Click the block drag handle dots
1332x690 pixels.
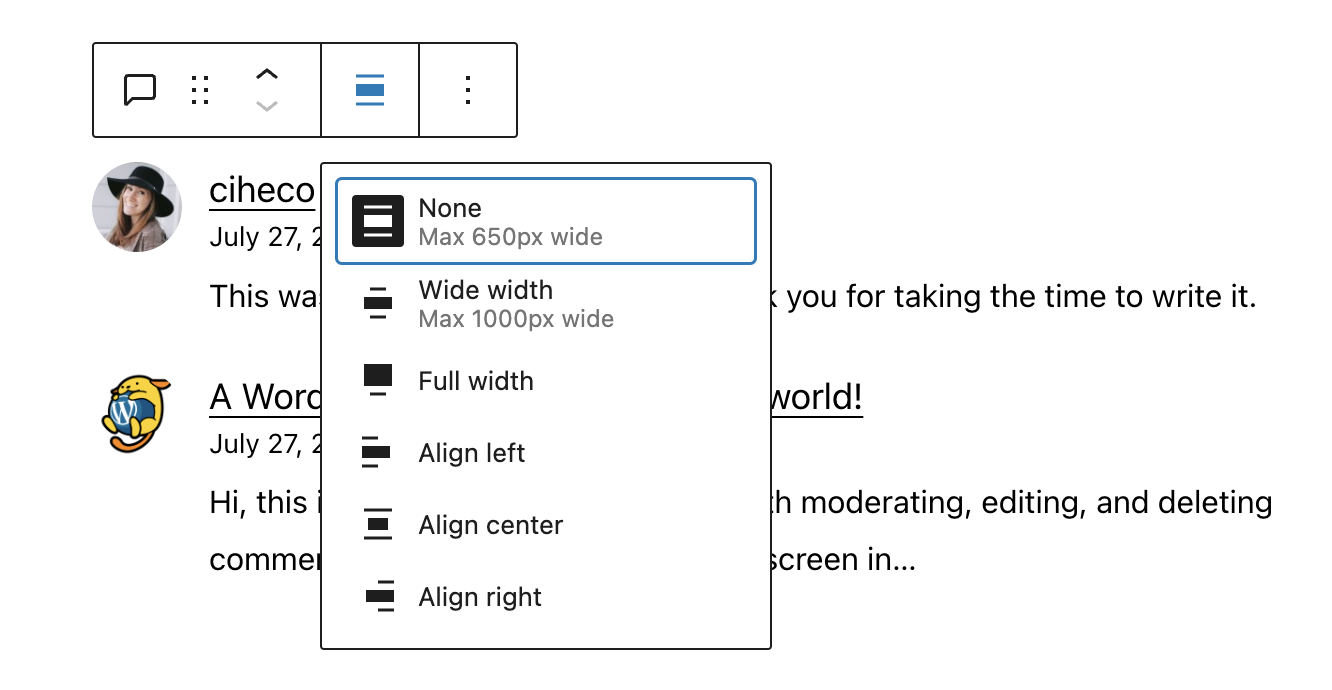pos(200,89)
